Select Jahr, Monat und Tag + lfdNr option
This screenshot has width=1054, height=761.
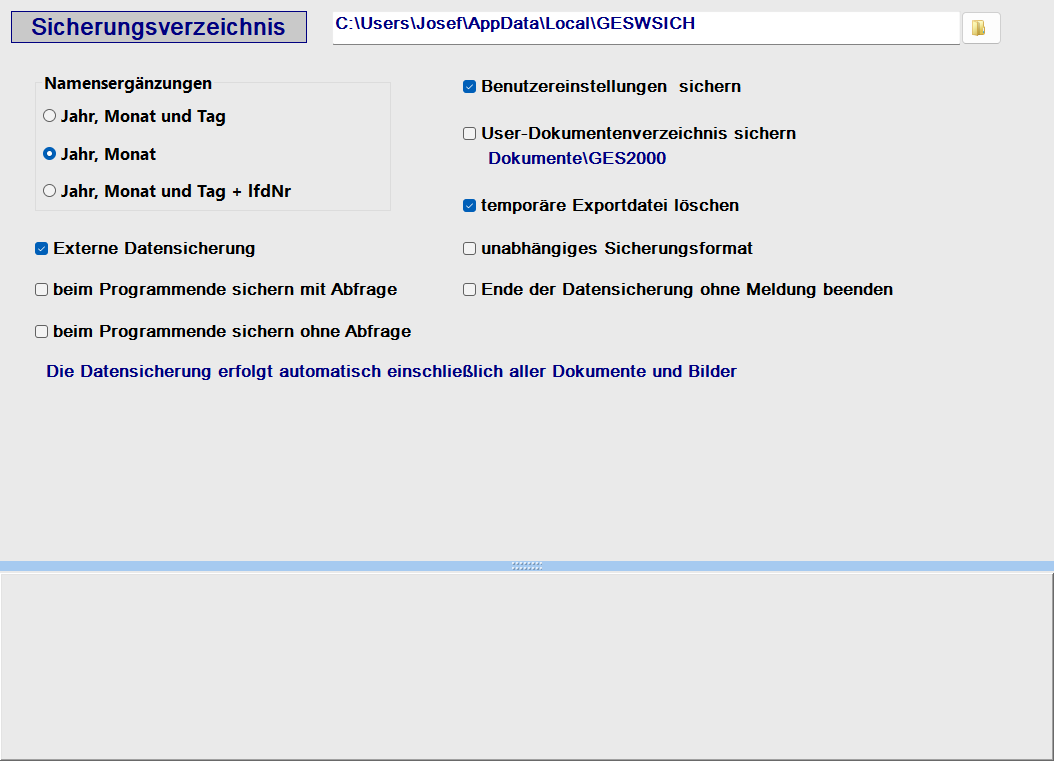(x=49, y=191)
